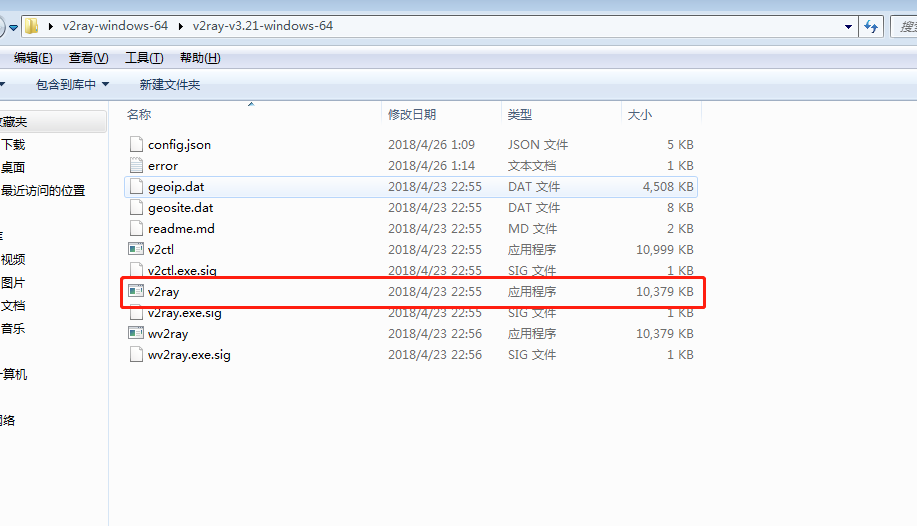The height and width of the screenshot is (526, 917).
Task: Select the v2ctl file name
Action: coord(160,249)
